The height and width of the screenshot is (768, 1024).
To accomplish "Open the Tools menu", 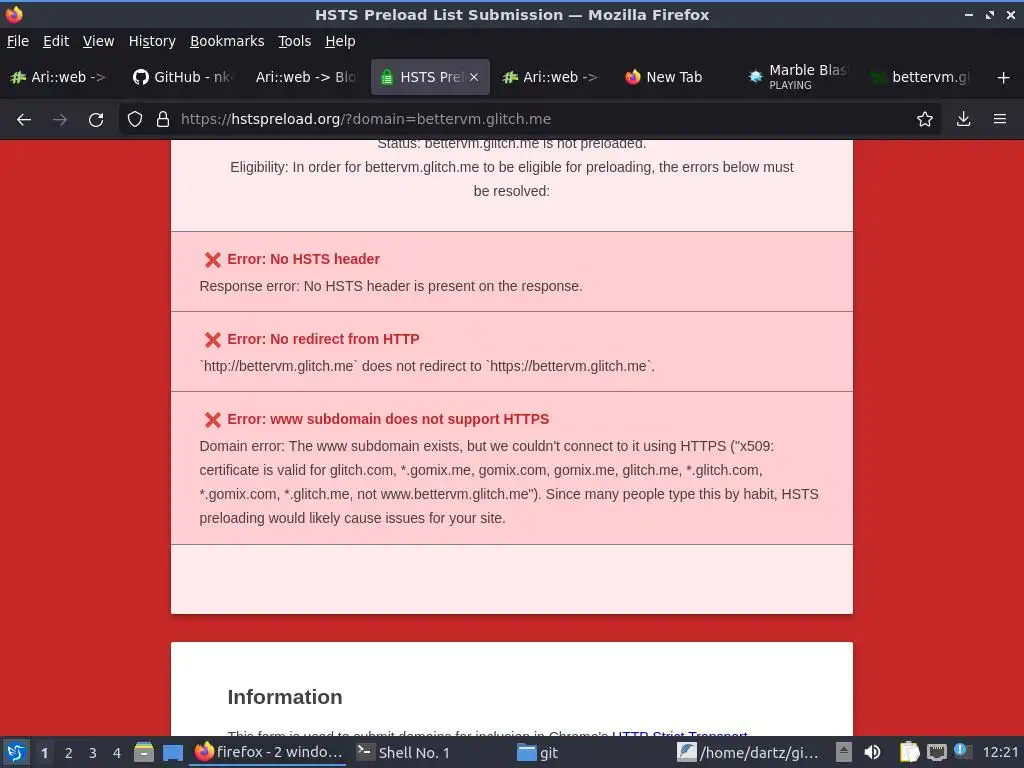I will pos(295,41).
